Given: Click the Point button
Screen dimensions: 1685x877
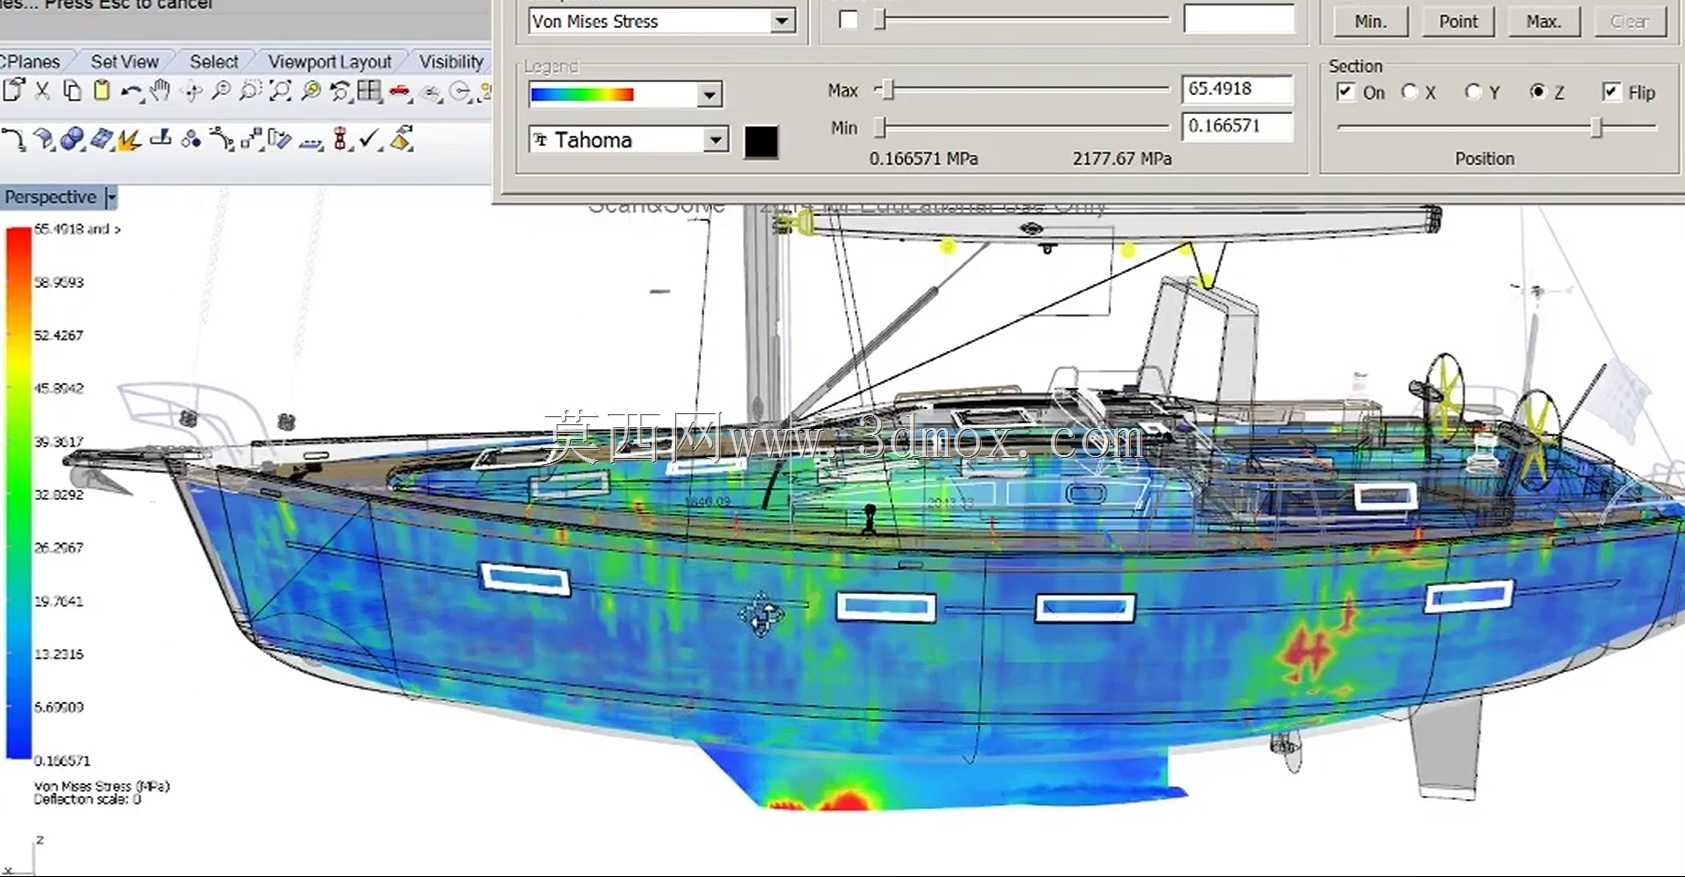Looking at the screenshot, I should click(x=1458, y=21).
